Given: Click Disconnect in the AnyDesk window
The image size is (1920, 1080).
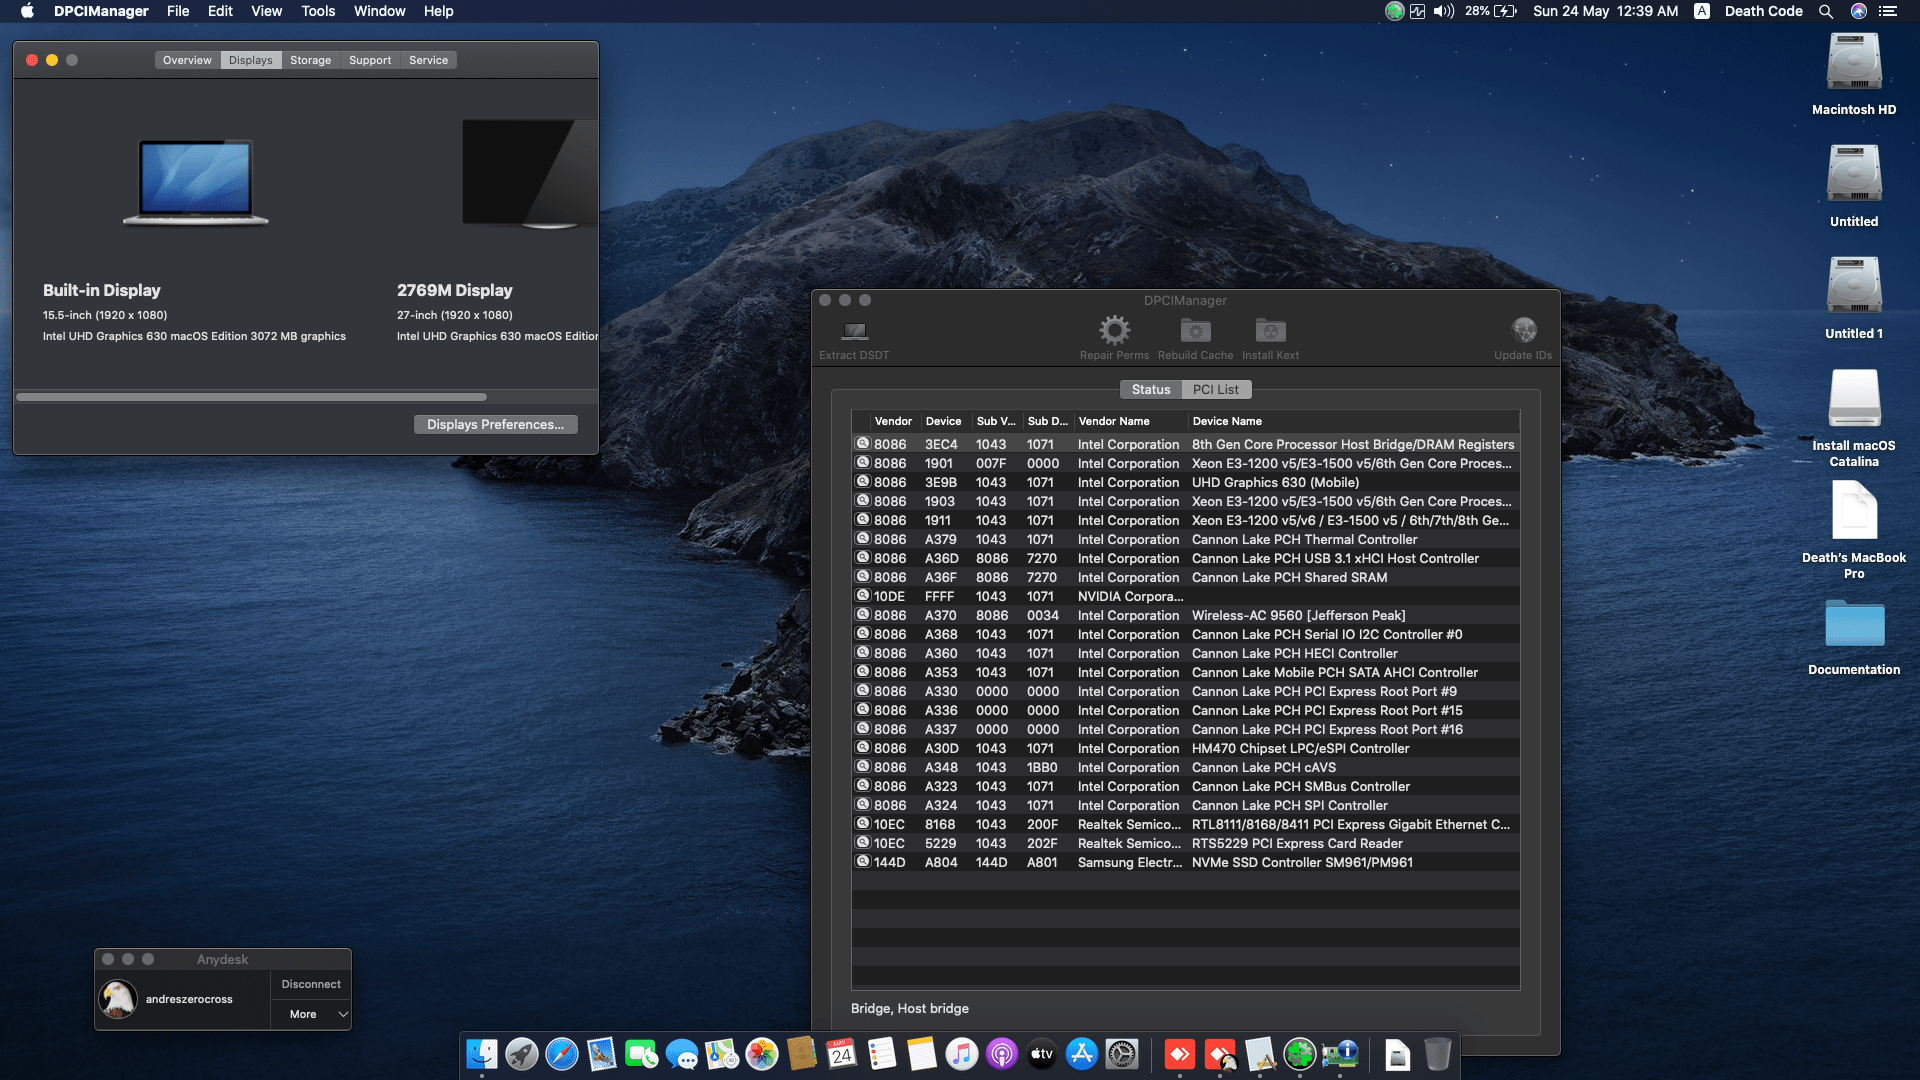Looking at the screenshot, I should click(x=310, y=984).
